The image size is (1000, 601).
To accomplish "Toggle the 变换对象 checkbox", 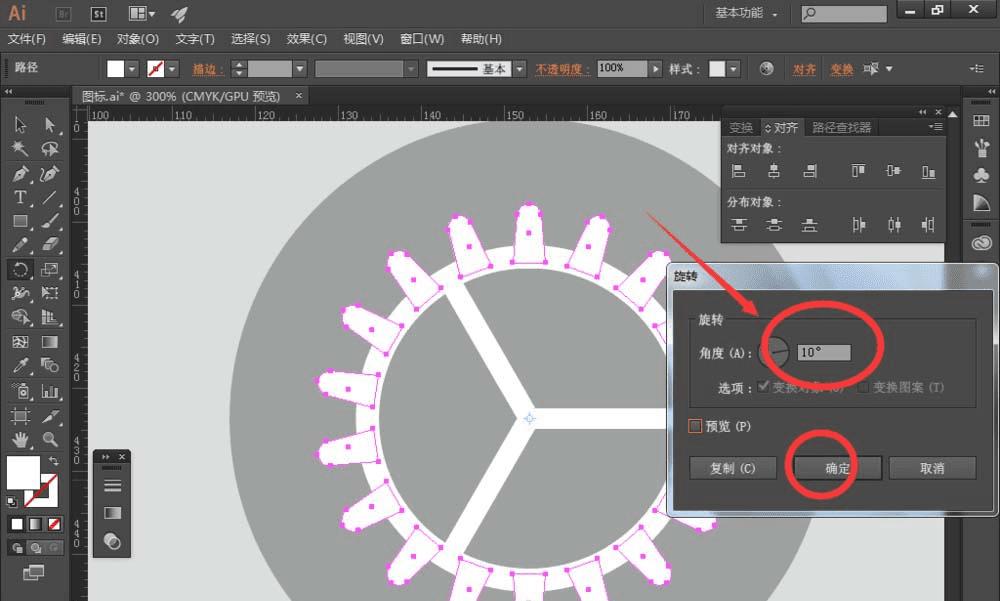I will point(763,387).
